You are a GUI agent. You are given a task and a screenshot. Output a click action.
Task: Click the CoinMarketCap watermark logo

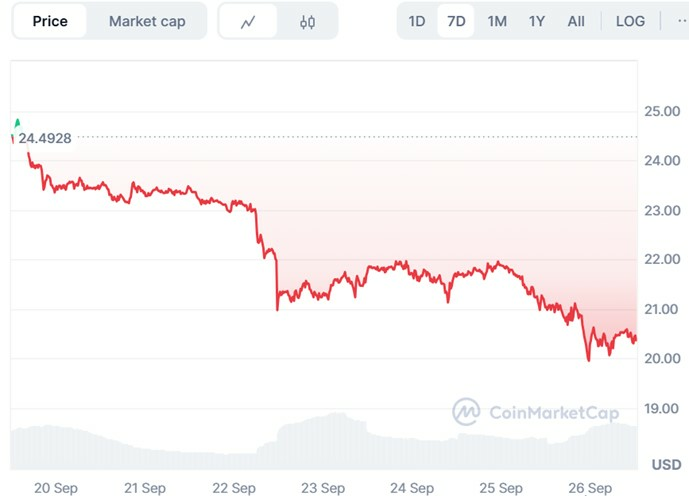(536, 411)
